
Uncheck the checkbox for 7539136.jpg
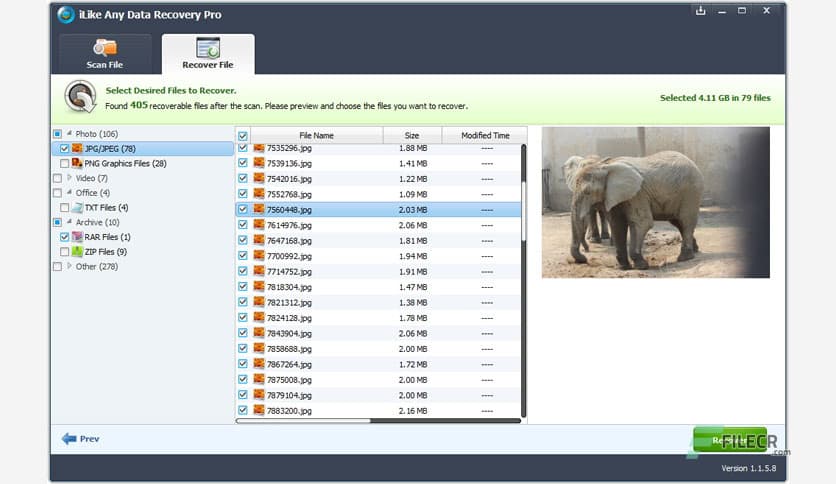(x=243, y=163)
